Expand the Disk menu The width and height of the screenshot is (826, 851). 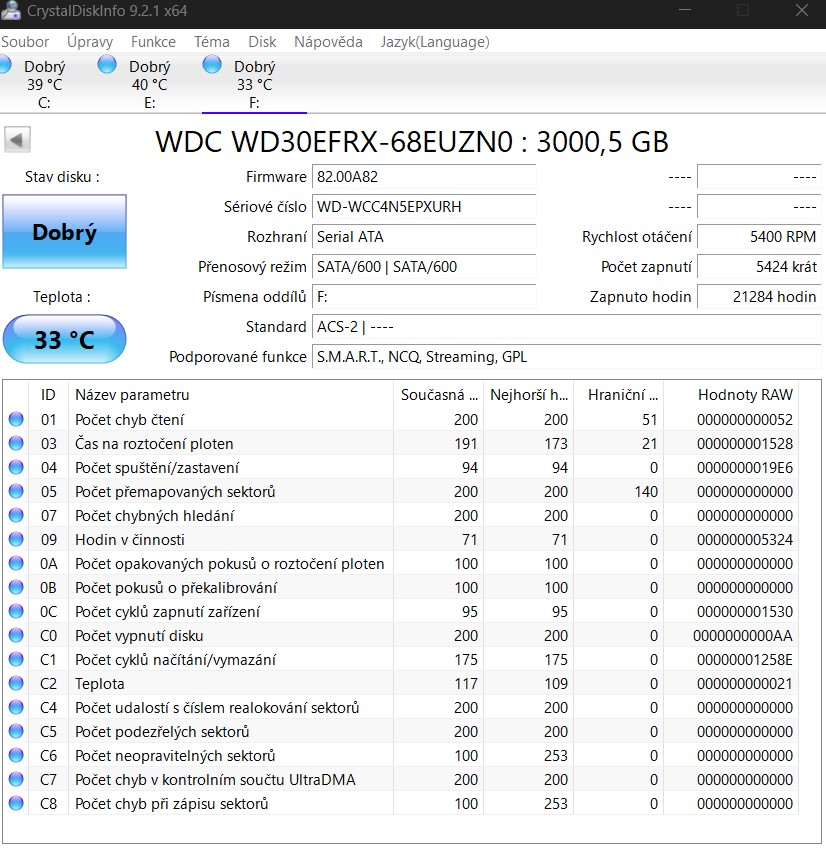[x=262, y=42]
